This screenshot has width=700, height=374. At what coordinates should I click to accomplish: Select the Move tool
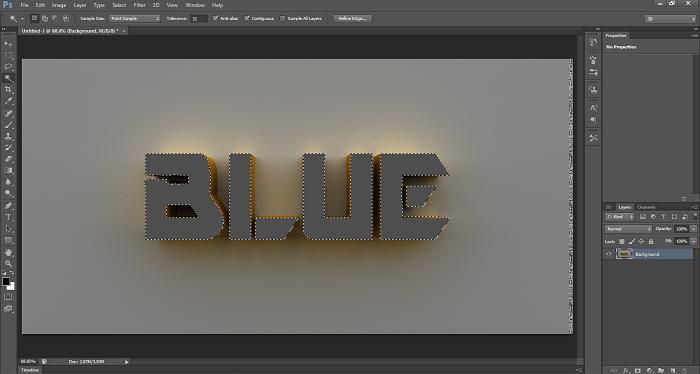(x=8, y=44)
